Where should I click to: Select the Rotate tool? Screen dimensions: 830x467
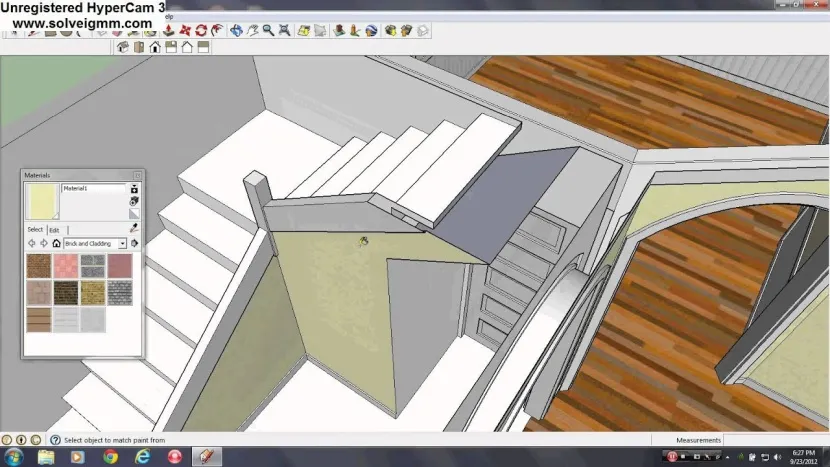200,31
